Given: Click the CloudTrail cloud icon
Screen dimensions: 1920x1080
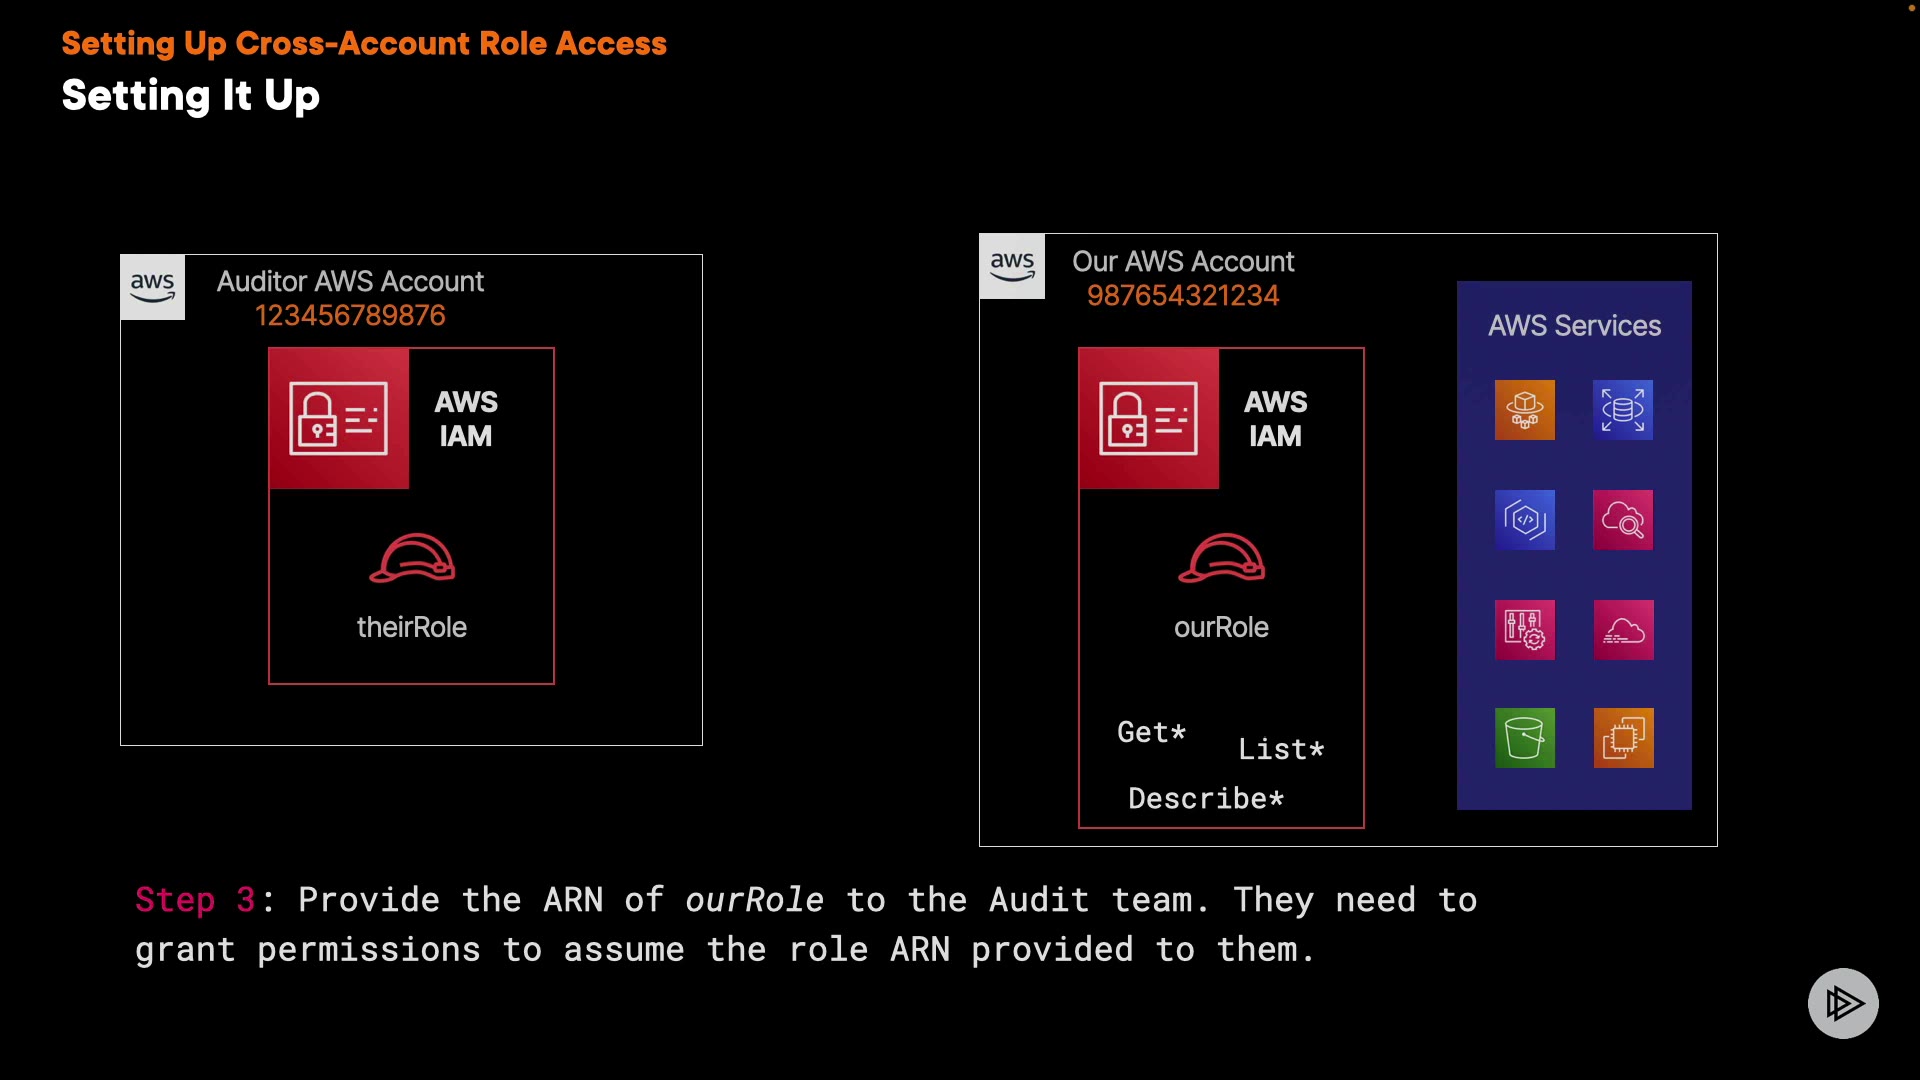Looking at the screenshot, I should click(x=1622, y=629).
